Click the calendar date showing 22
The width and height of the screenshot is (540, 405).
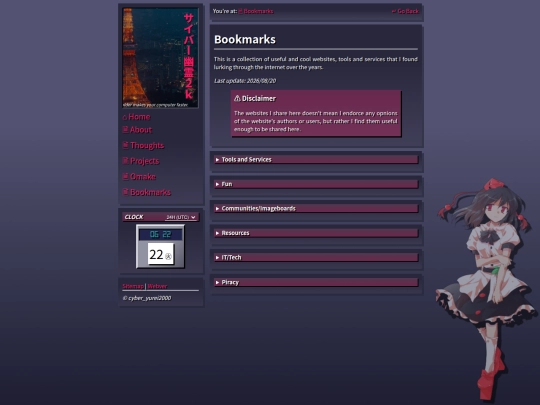[161, 254]
